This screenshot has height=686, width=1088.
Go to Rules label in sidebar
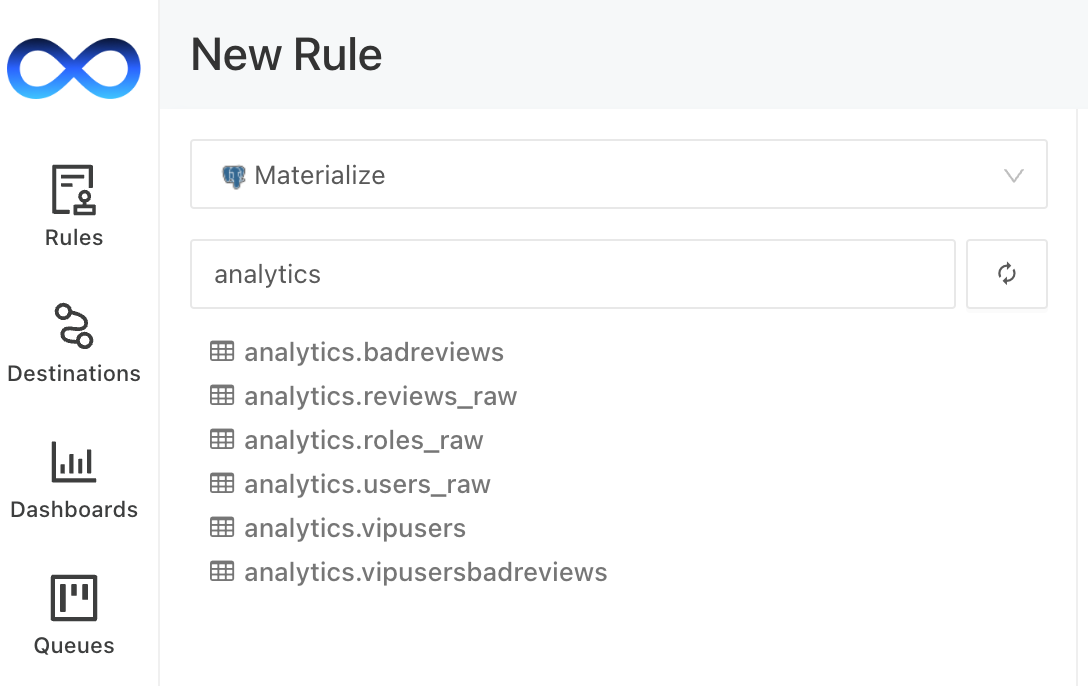(x=74, y=238)
